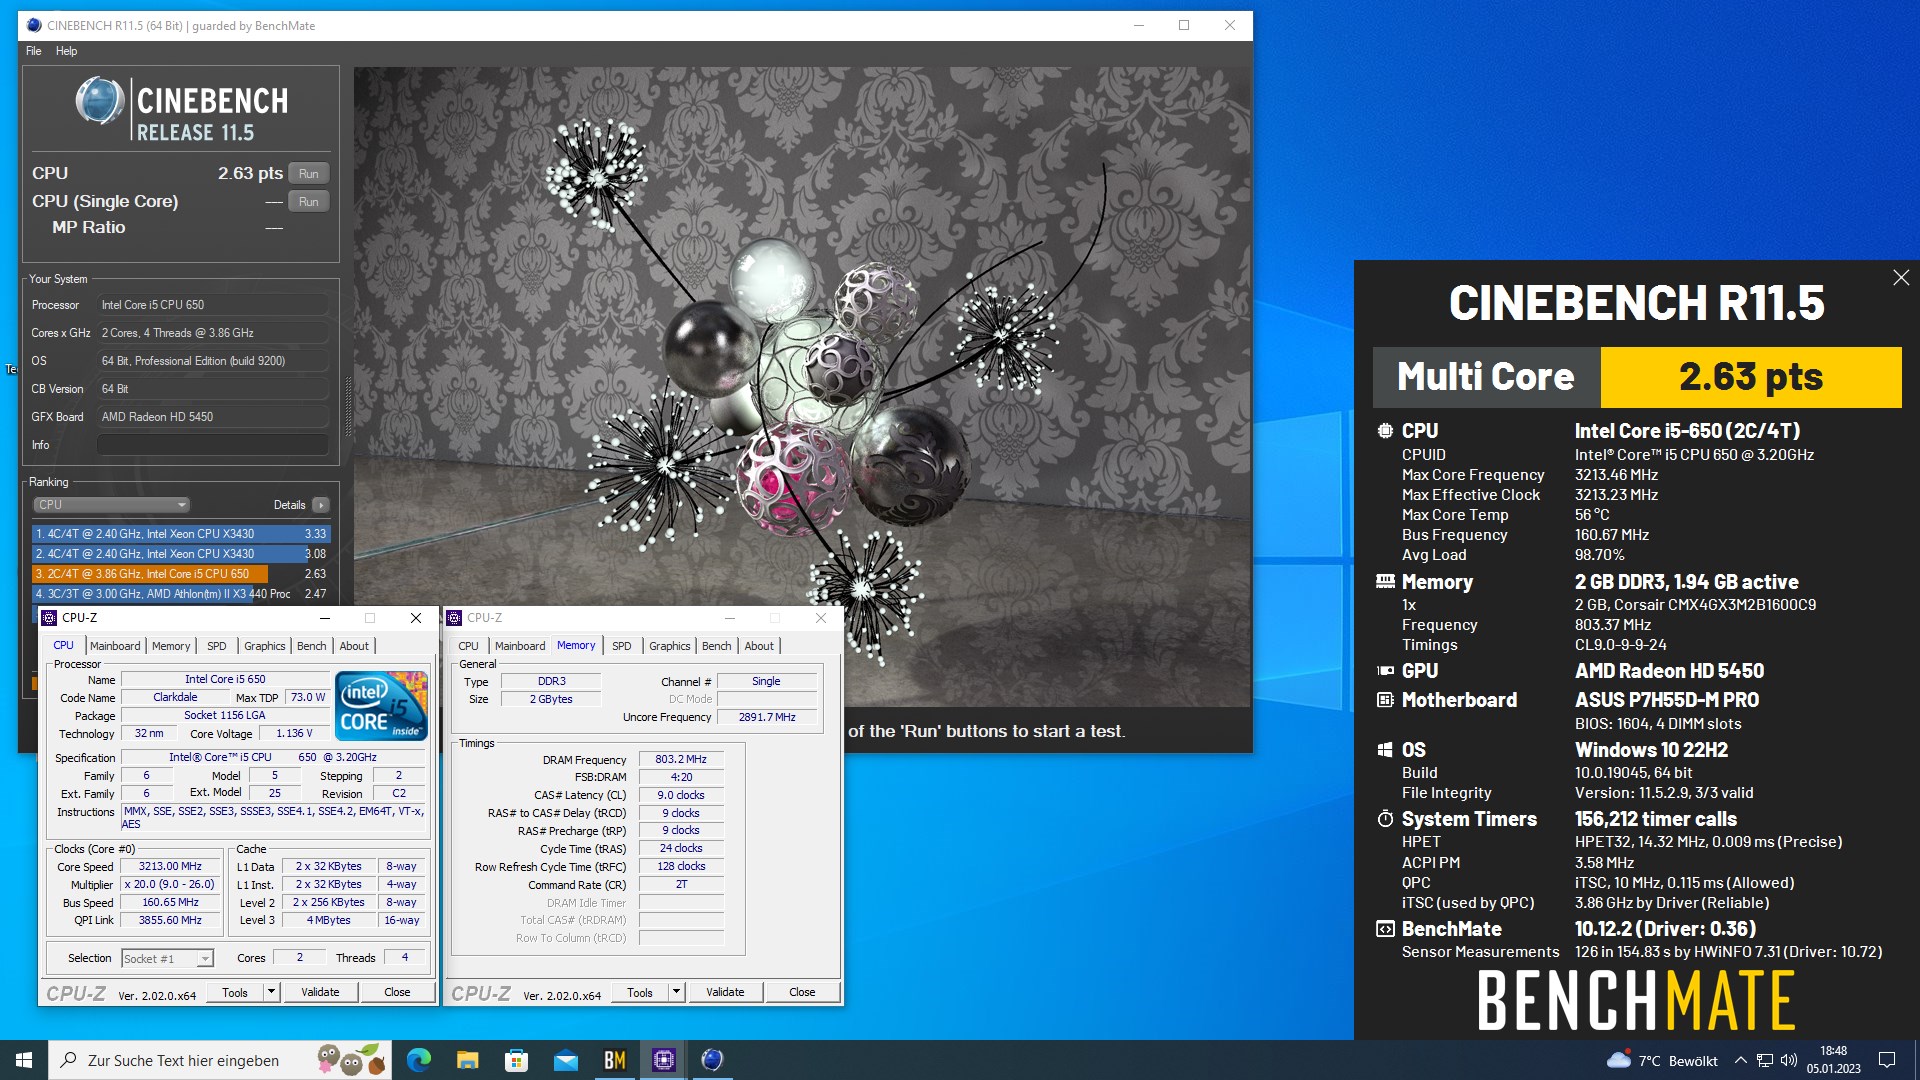The image size is (1920, 1080).
Task: Open CPU tab in right CPU-Z window
Action: (x=468, y=646)
